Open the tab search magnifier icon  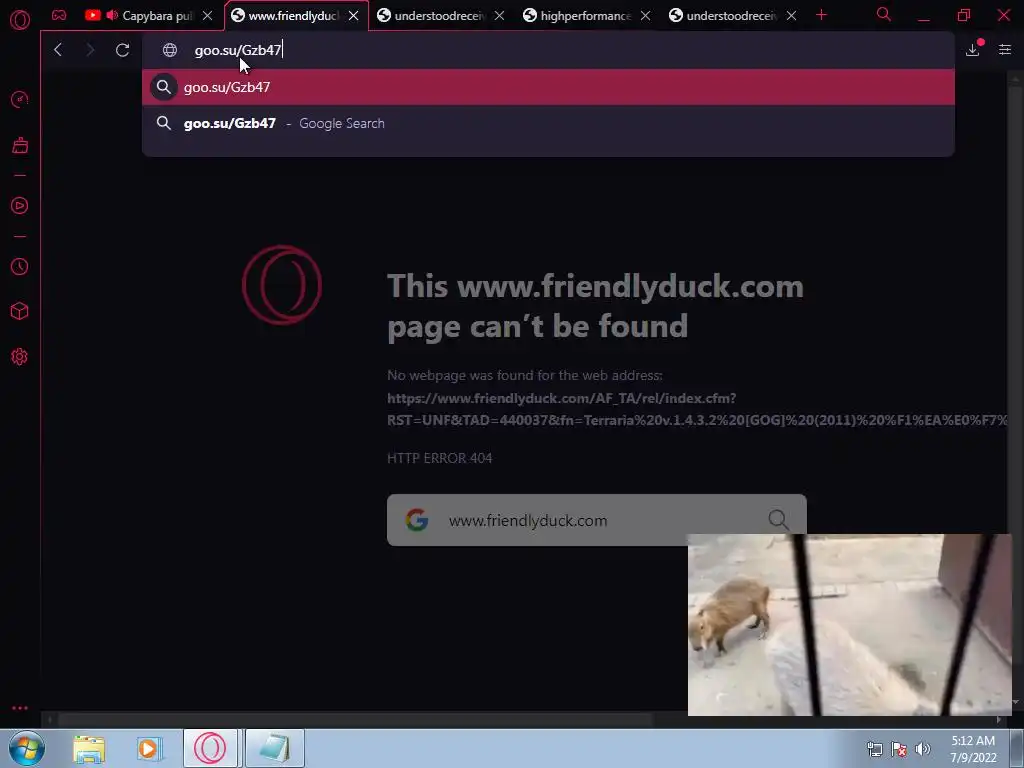coord(884,14)
